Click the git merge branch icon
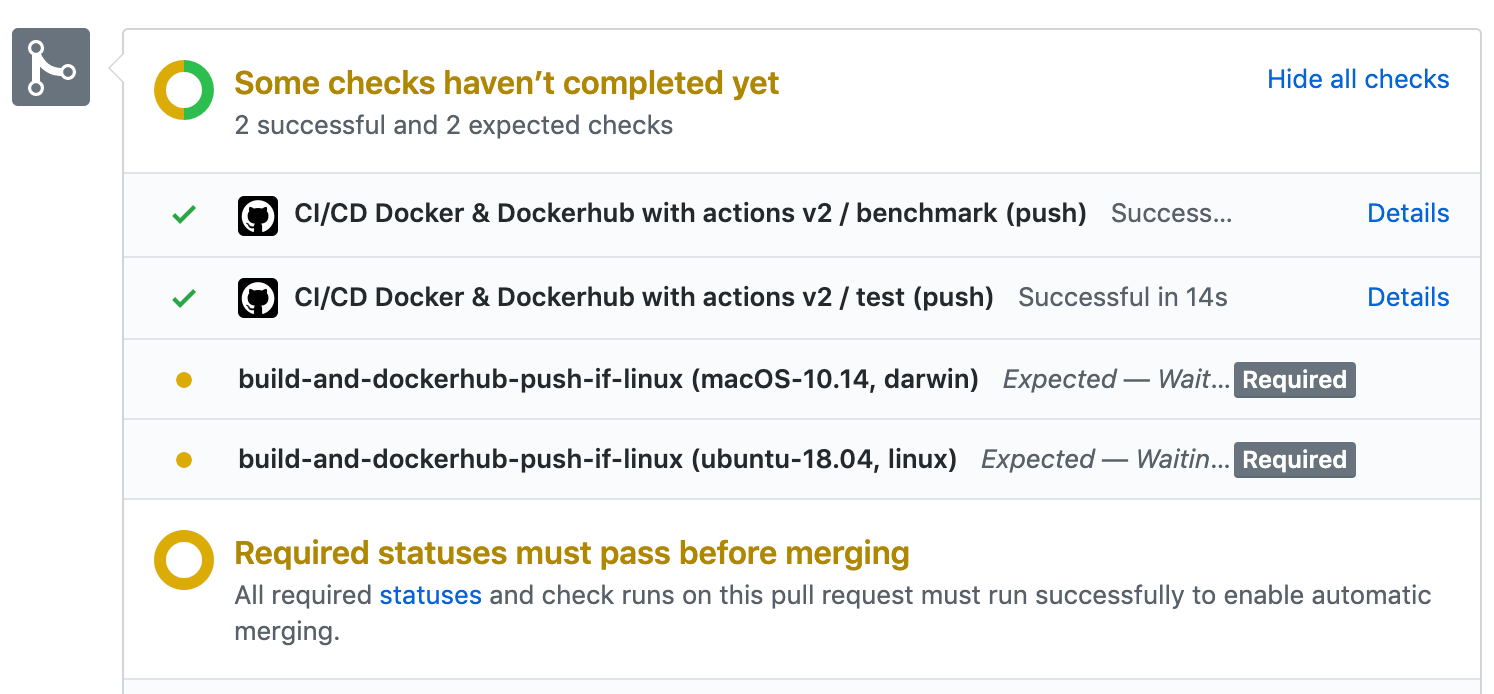This screenshot has width=1494, height=694. 51,67
